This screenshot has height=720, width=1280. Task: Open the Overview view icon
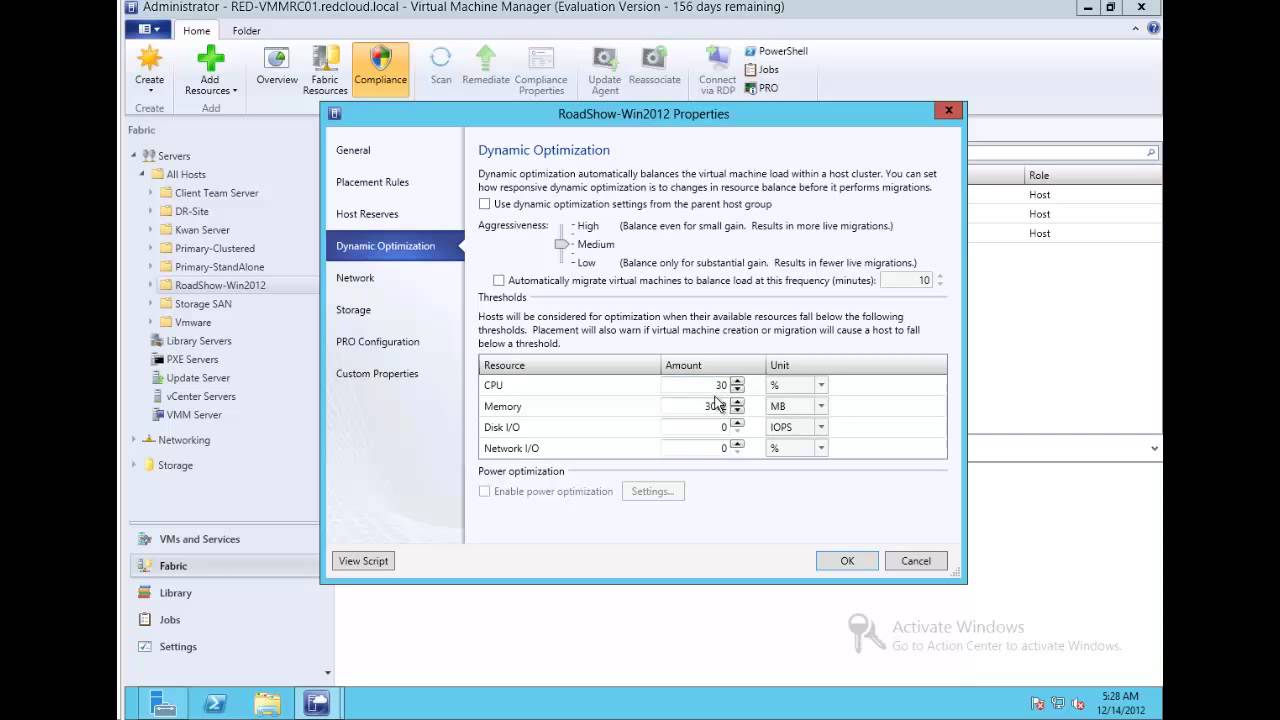click(276, 59)
